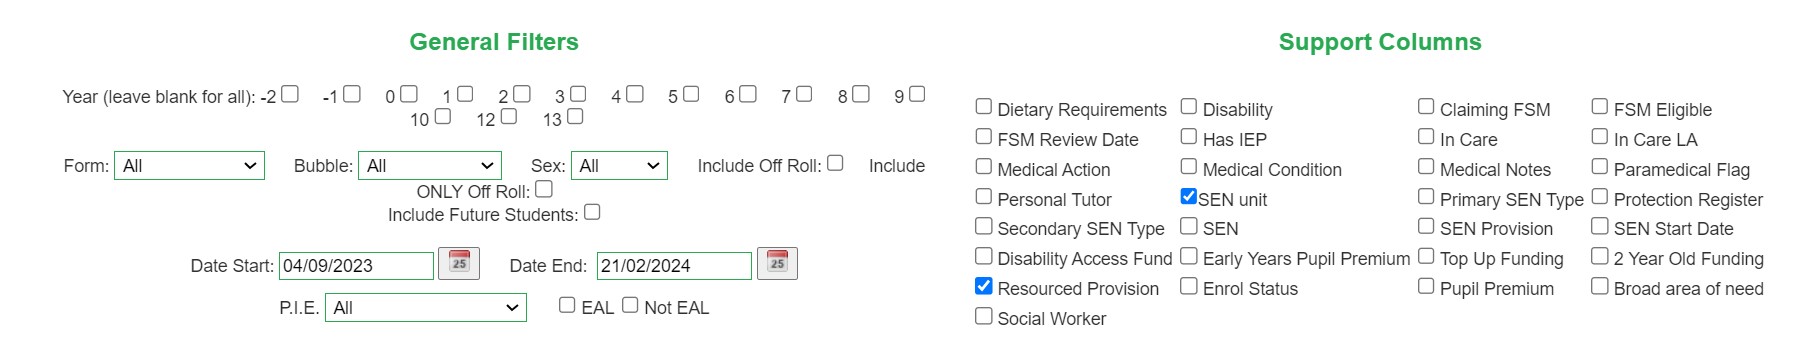Tick the Social Worker checkbox
This screenshot has height=362, width=1819.
[x=984, y=316]
